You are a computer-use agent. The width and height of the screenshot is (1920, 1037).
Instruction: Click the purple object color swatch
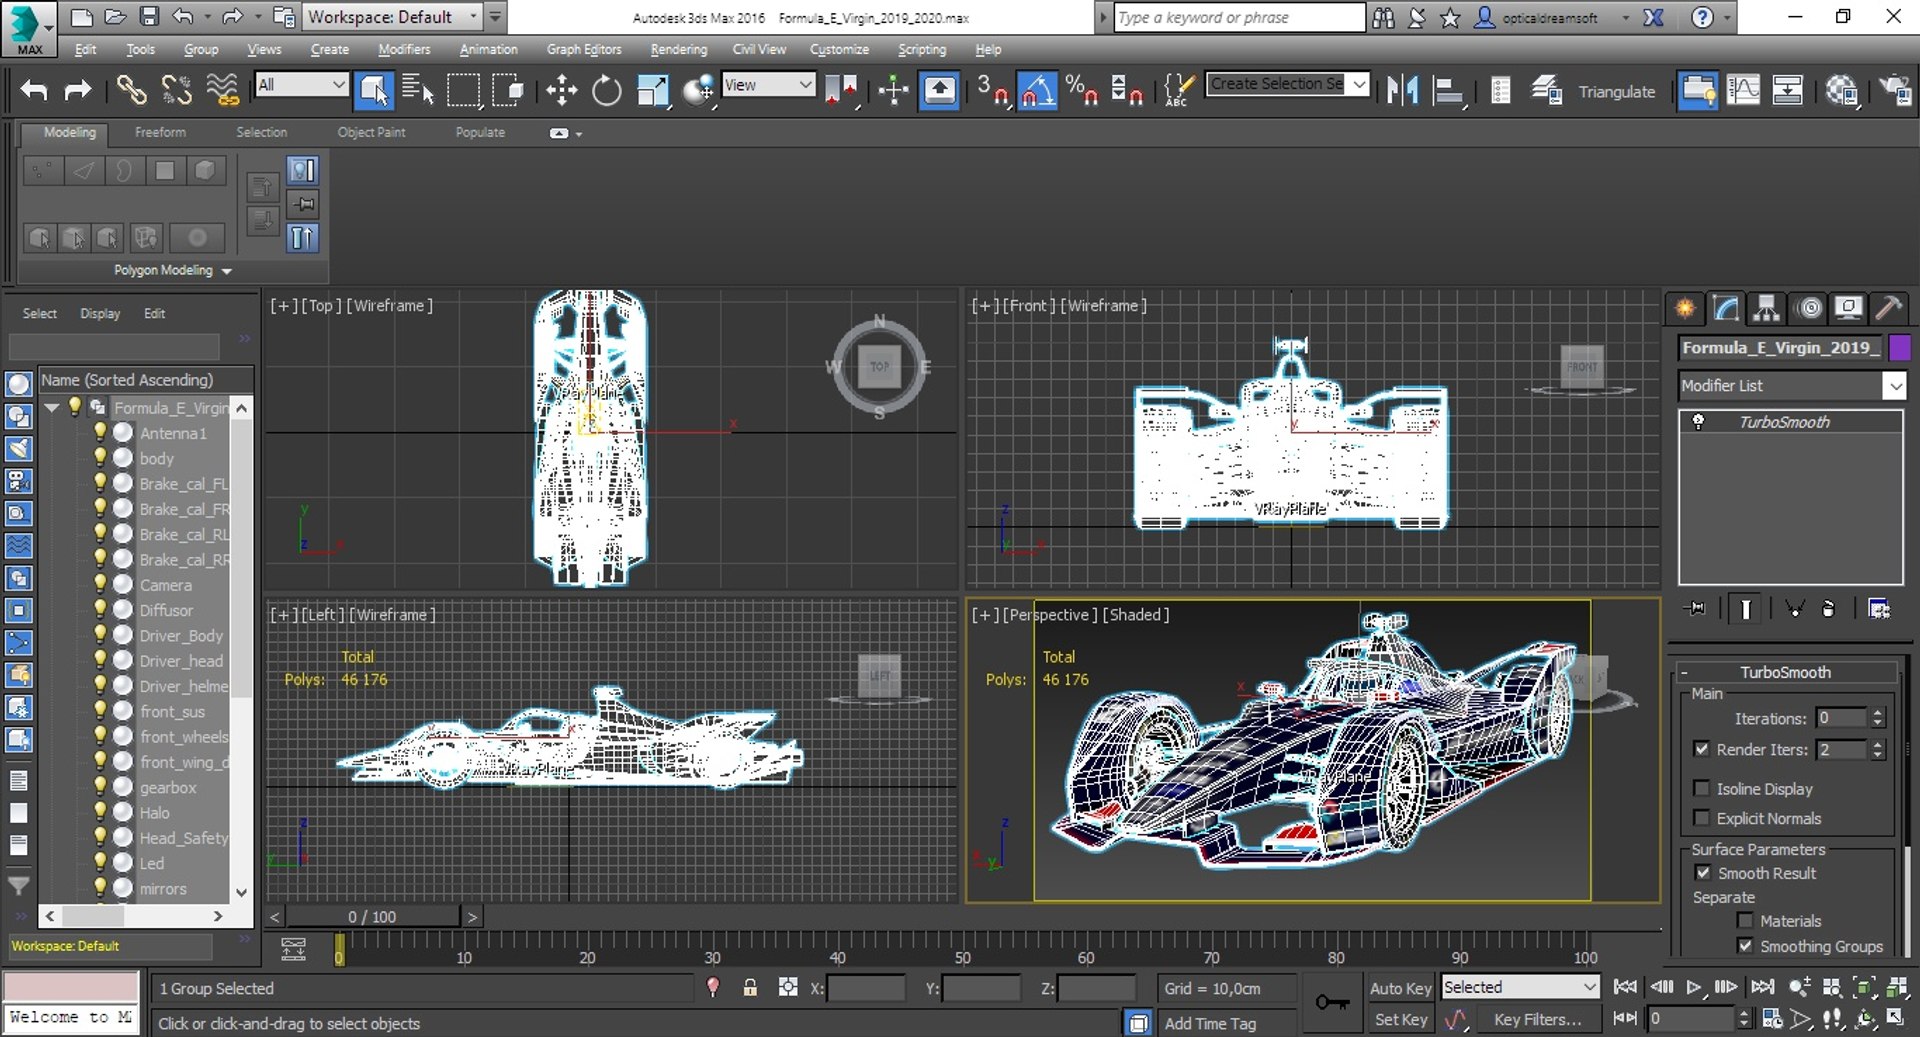(x=1899, y=347)
